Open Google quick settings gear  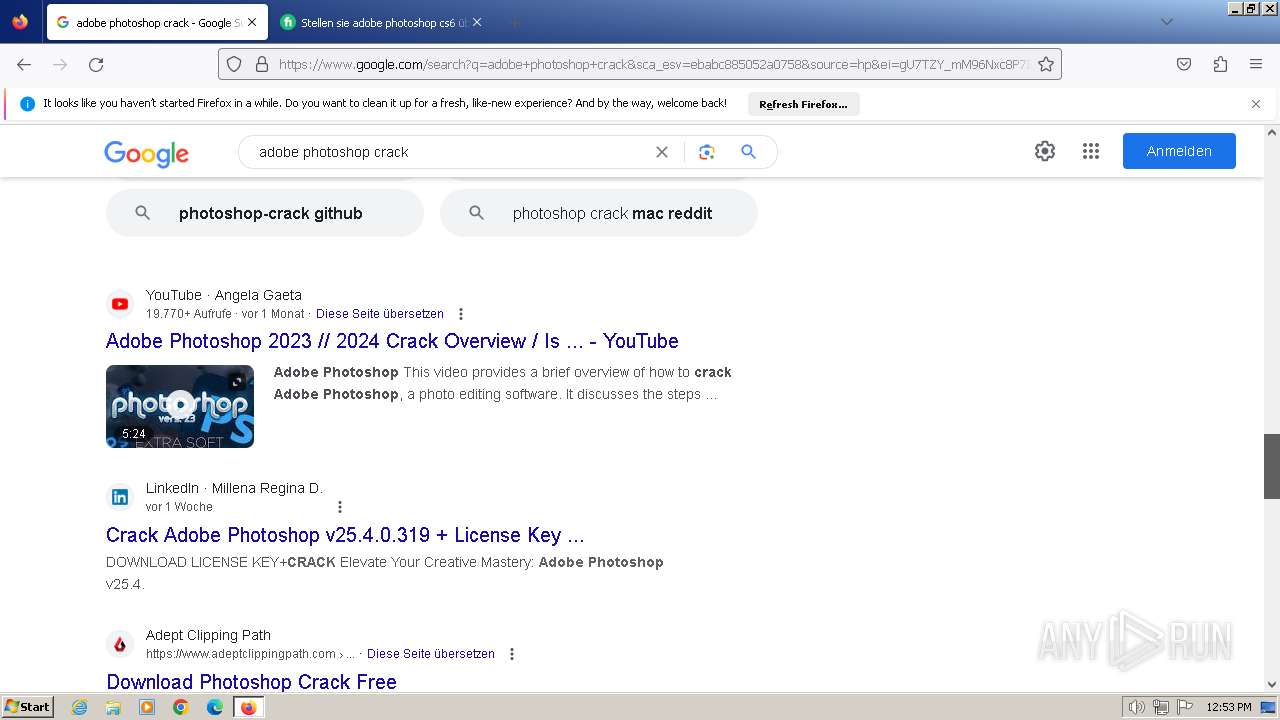pos(1045,151)
